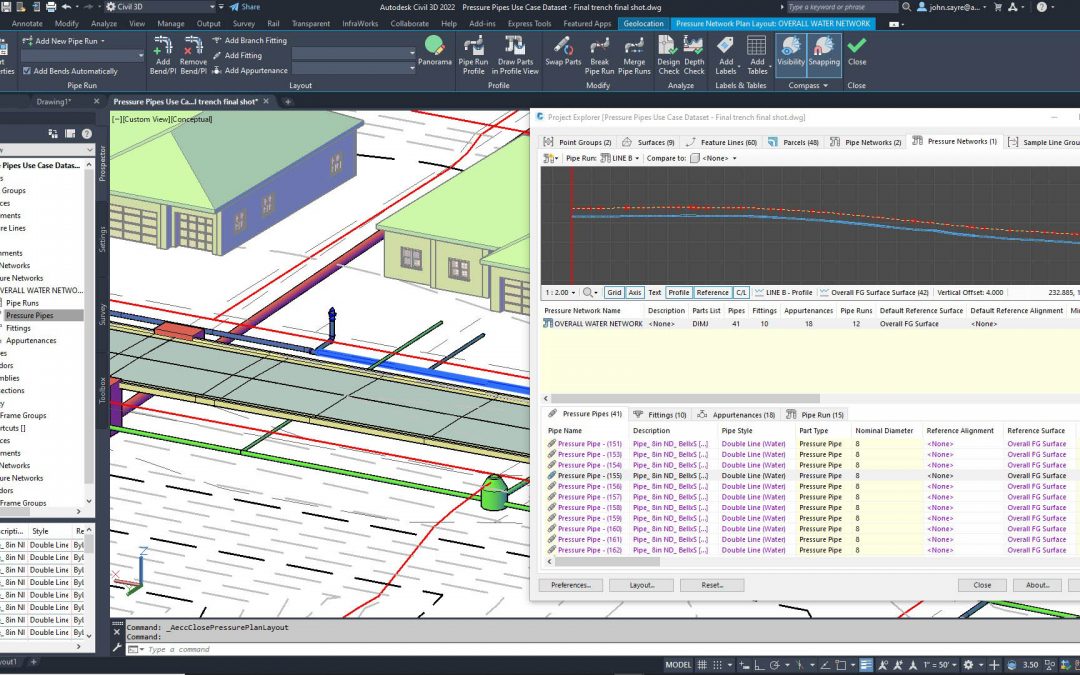Toggle the Grid button in profile view

614,293
